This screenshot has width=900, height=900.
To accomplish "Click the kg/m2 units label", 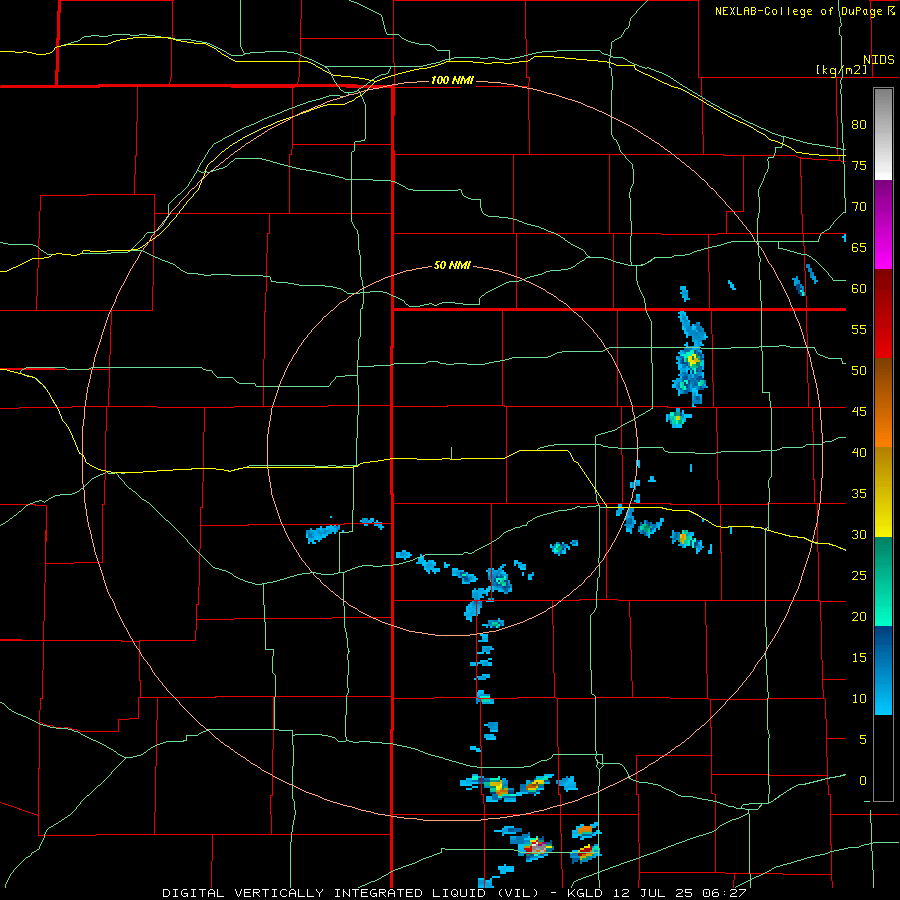I will pyautogui.click(x=841, y=70).
